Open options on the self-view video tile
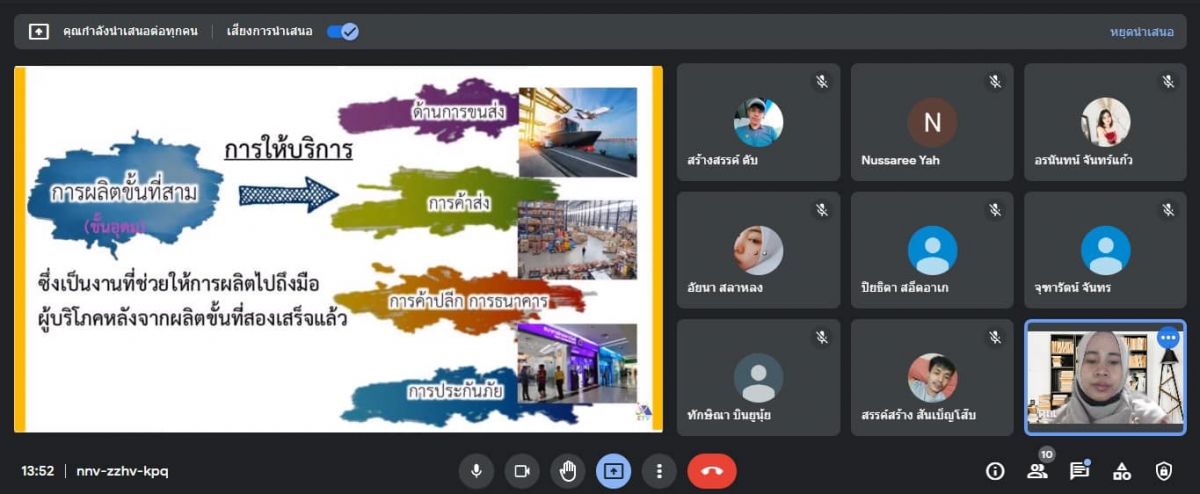The image size is (1200, 494). (1167, 338)
